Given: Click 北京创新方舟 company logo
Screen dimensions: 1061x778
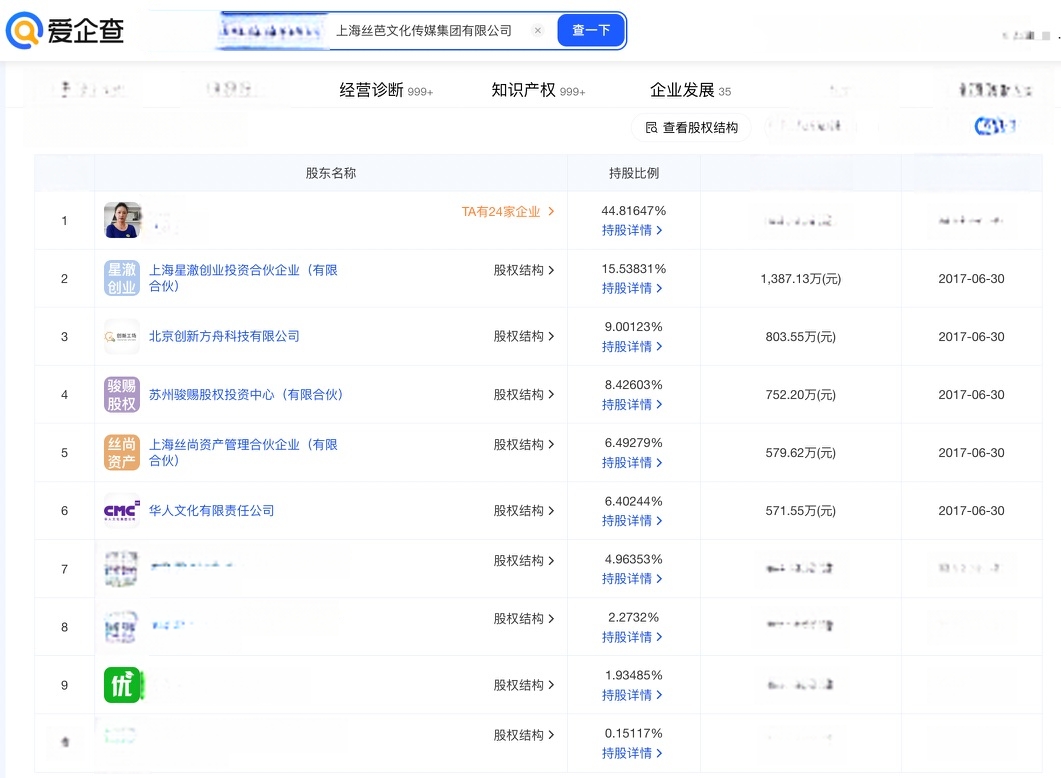Looking at the screenshot, I should [x=122, y=336].
